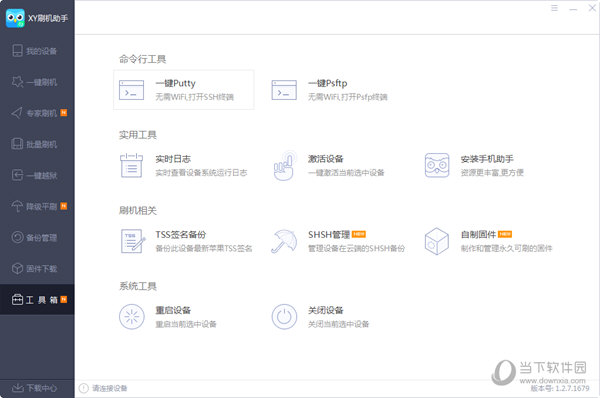The width and height of the screenshot is (600, 398).
Task: Click the 自制固件 cube icon
Action: (x=437, y=241)
